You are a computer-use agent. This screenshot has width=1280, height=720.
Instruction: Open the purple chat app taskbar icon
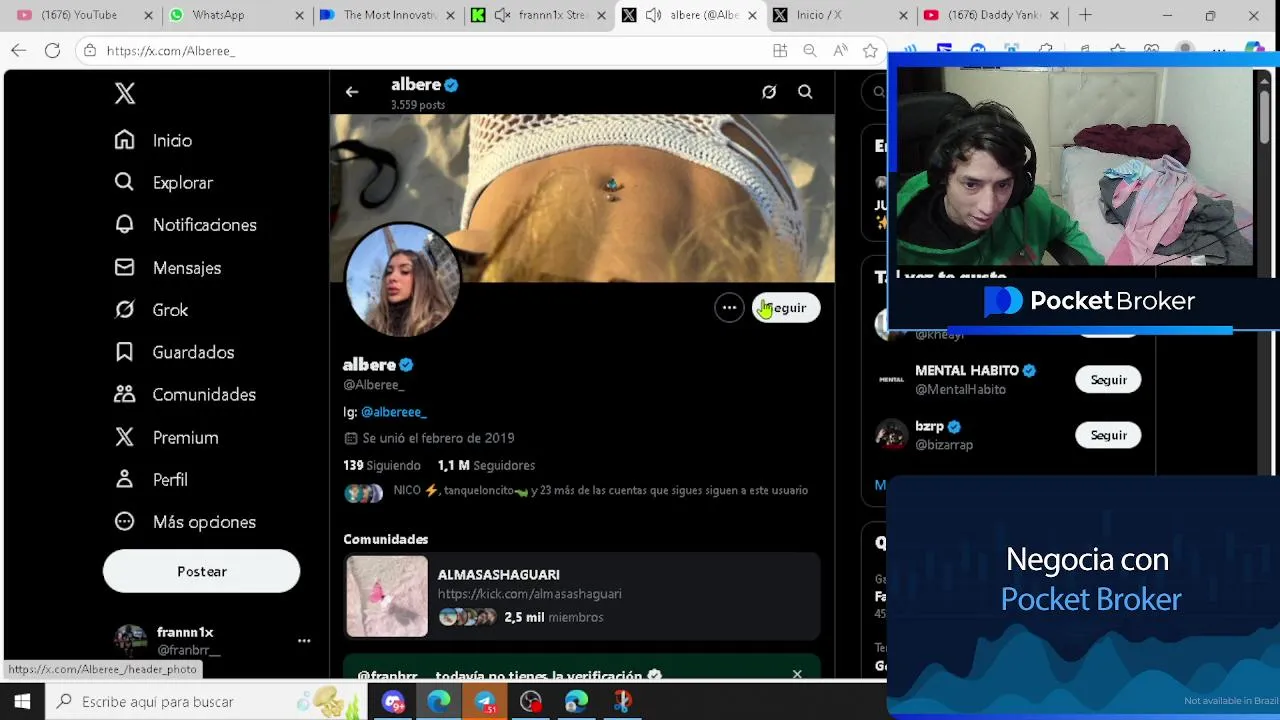393,702
